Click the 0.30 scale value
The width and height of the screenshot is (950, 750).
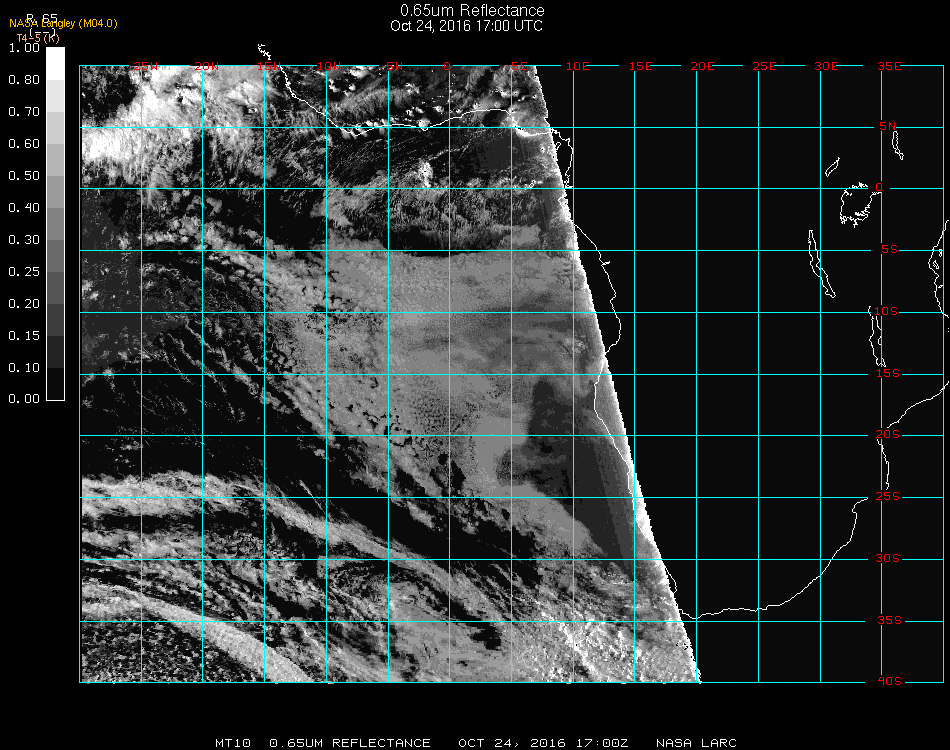click(x=24, y=241)
